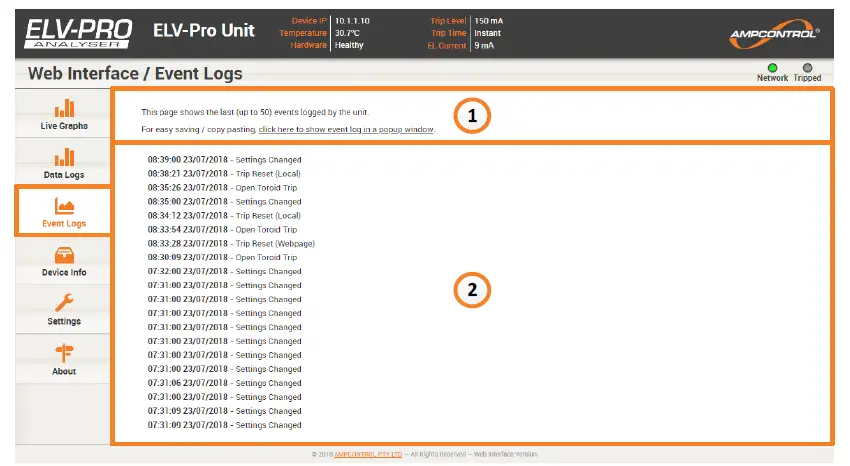Viewport: 850px width, 466px height.
Task: Select the 07:32:00 Settings Changed entry
Action: (224, 271)
